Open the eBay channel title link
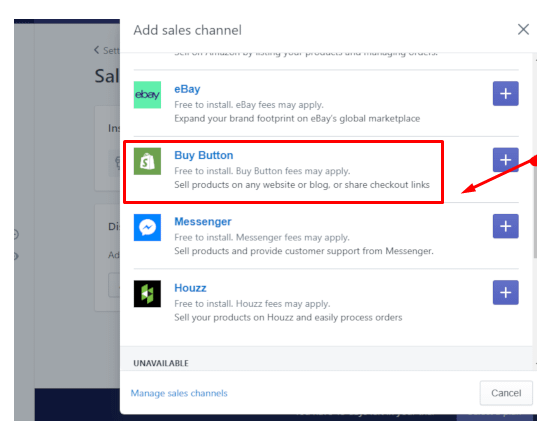The width and height of the screenshot is (537, 443). (x=187, y=89)
